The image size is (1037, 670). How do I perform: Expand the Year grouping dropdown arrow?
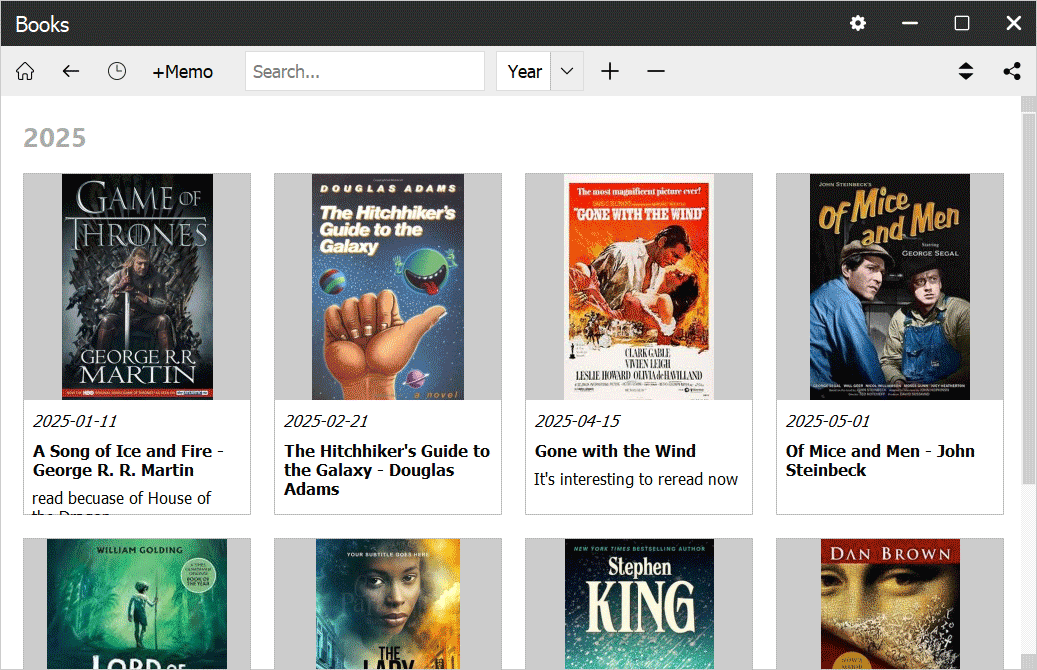[x=567, y=71]
